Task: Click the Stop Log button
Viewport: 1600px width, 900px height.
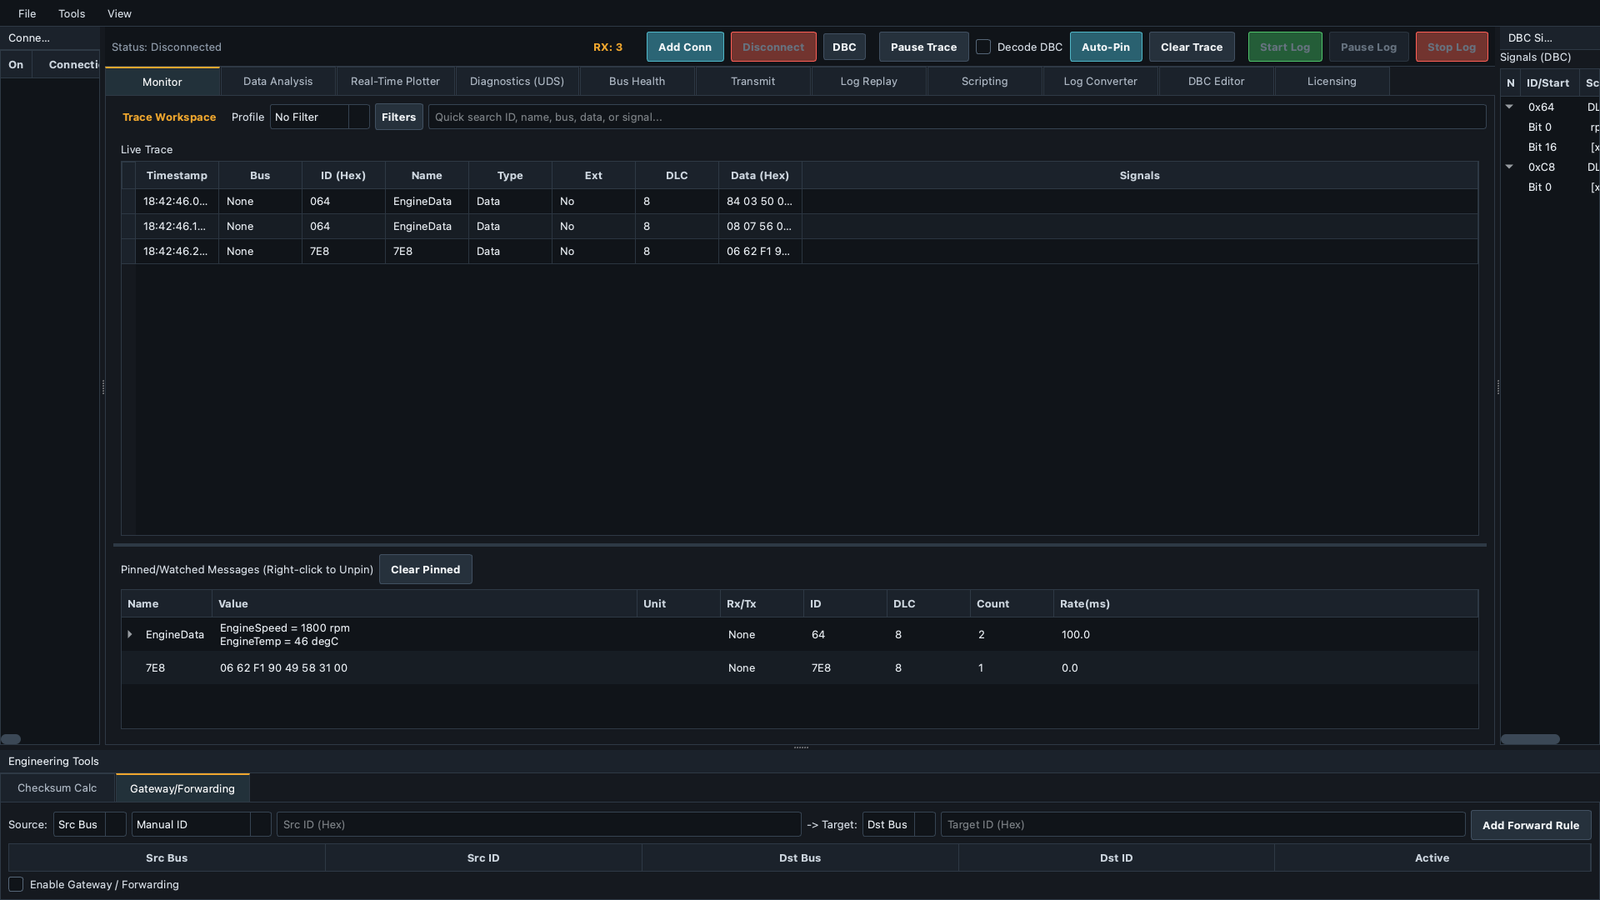Action: coord(1452,47)
